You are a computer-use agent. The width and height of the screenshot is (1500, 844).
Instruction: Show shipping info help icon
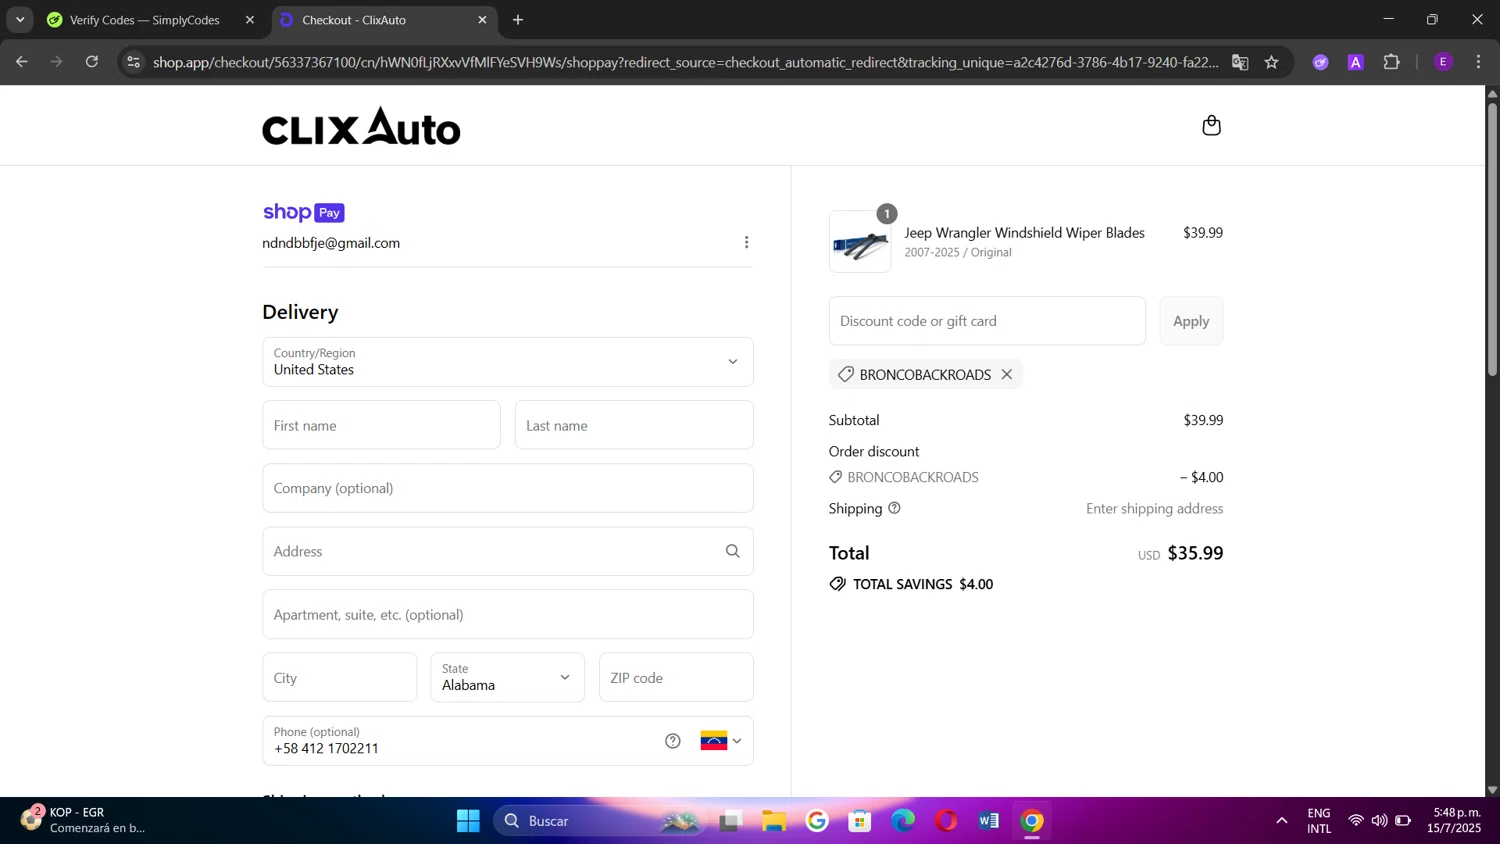[894, 508]
